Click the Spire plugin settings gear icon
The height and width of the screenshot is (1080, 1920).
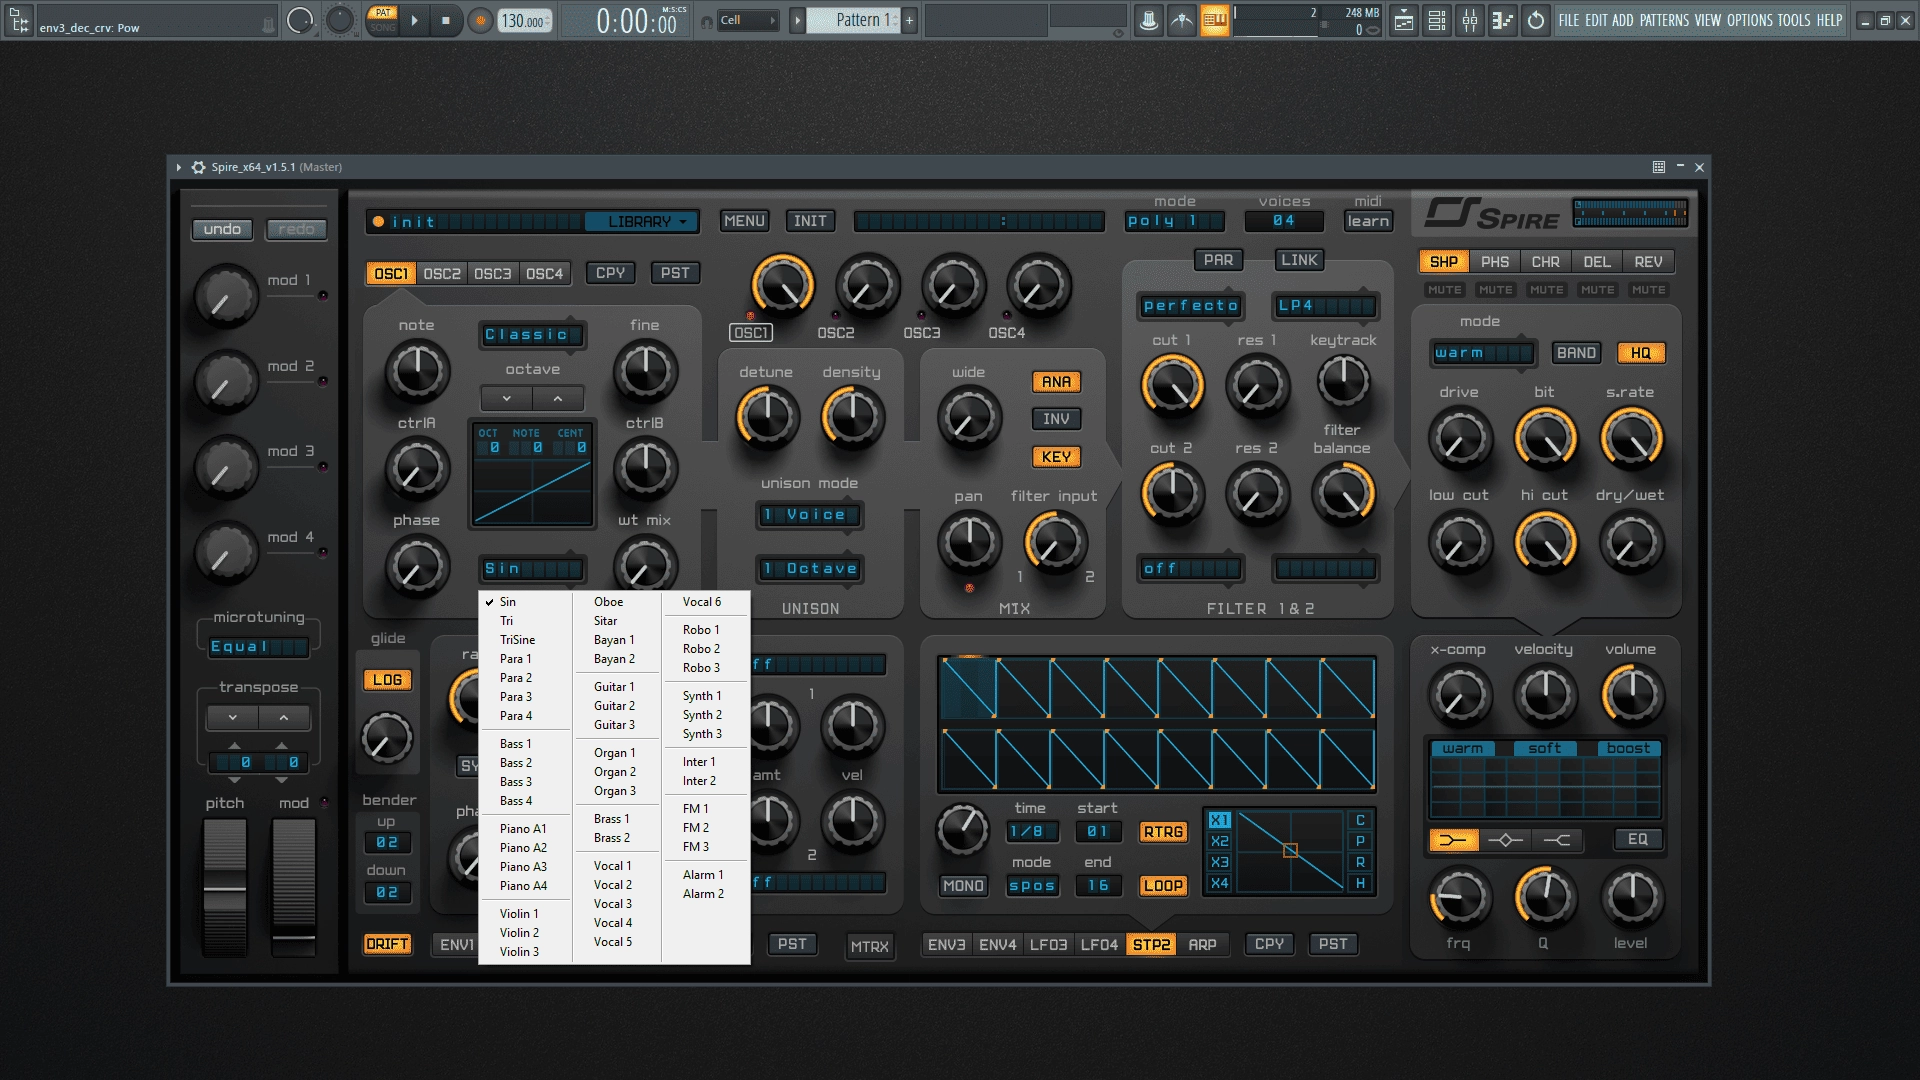click(x=198, y=167)
